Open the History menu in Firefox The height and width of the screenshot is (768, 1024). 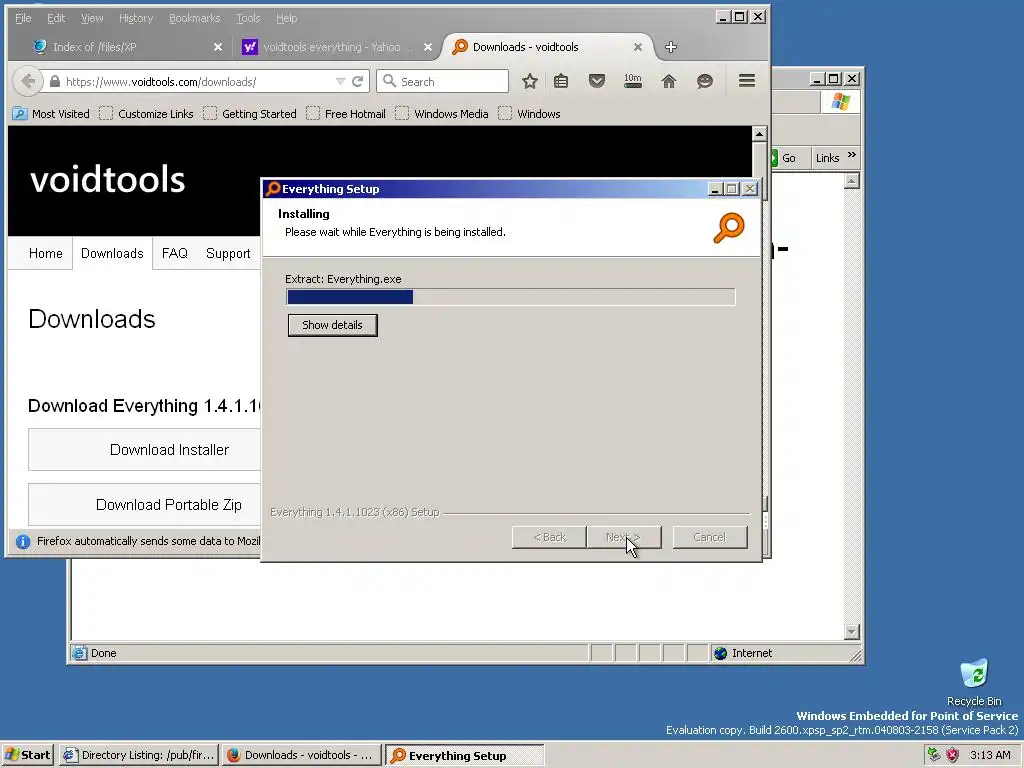pyautogui.click(x=136, y=18)
